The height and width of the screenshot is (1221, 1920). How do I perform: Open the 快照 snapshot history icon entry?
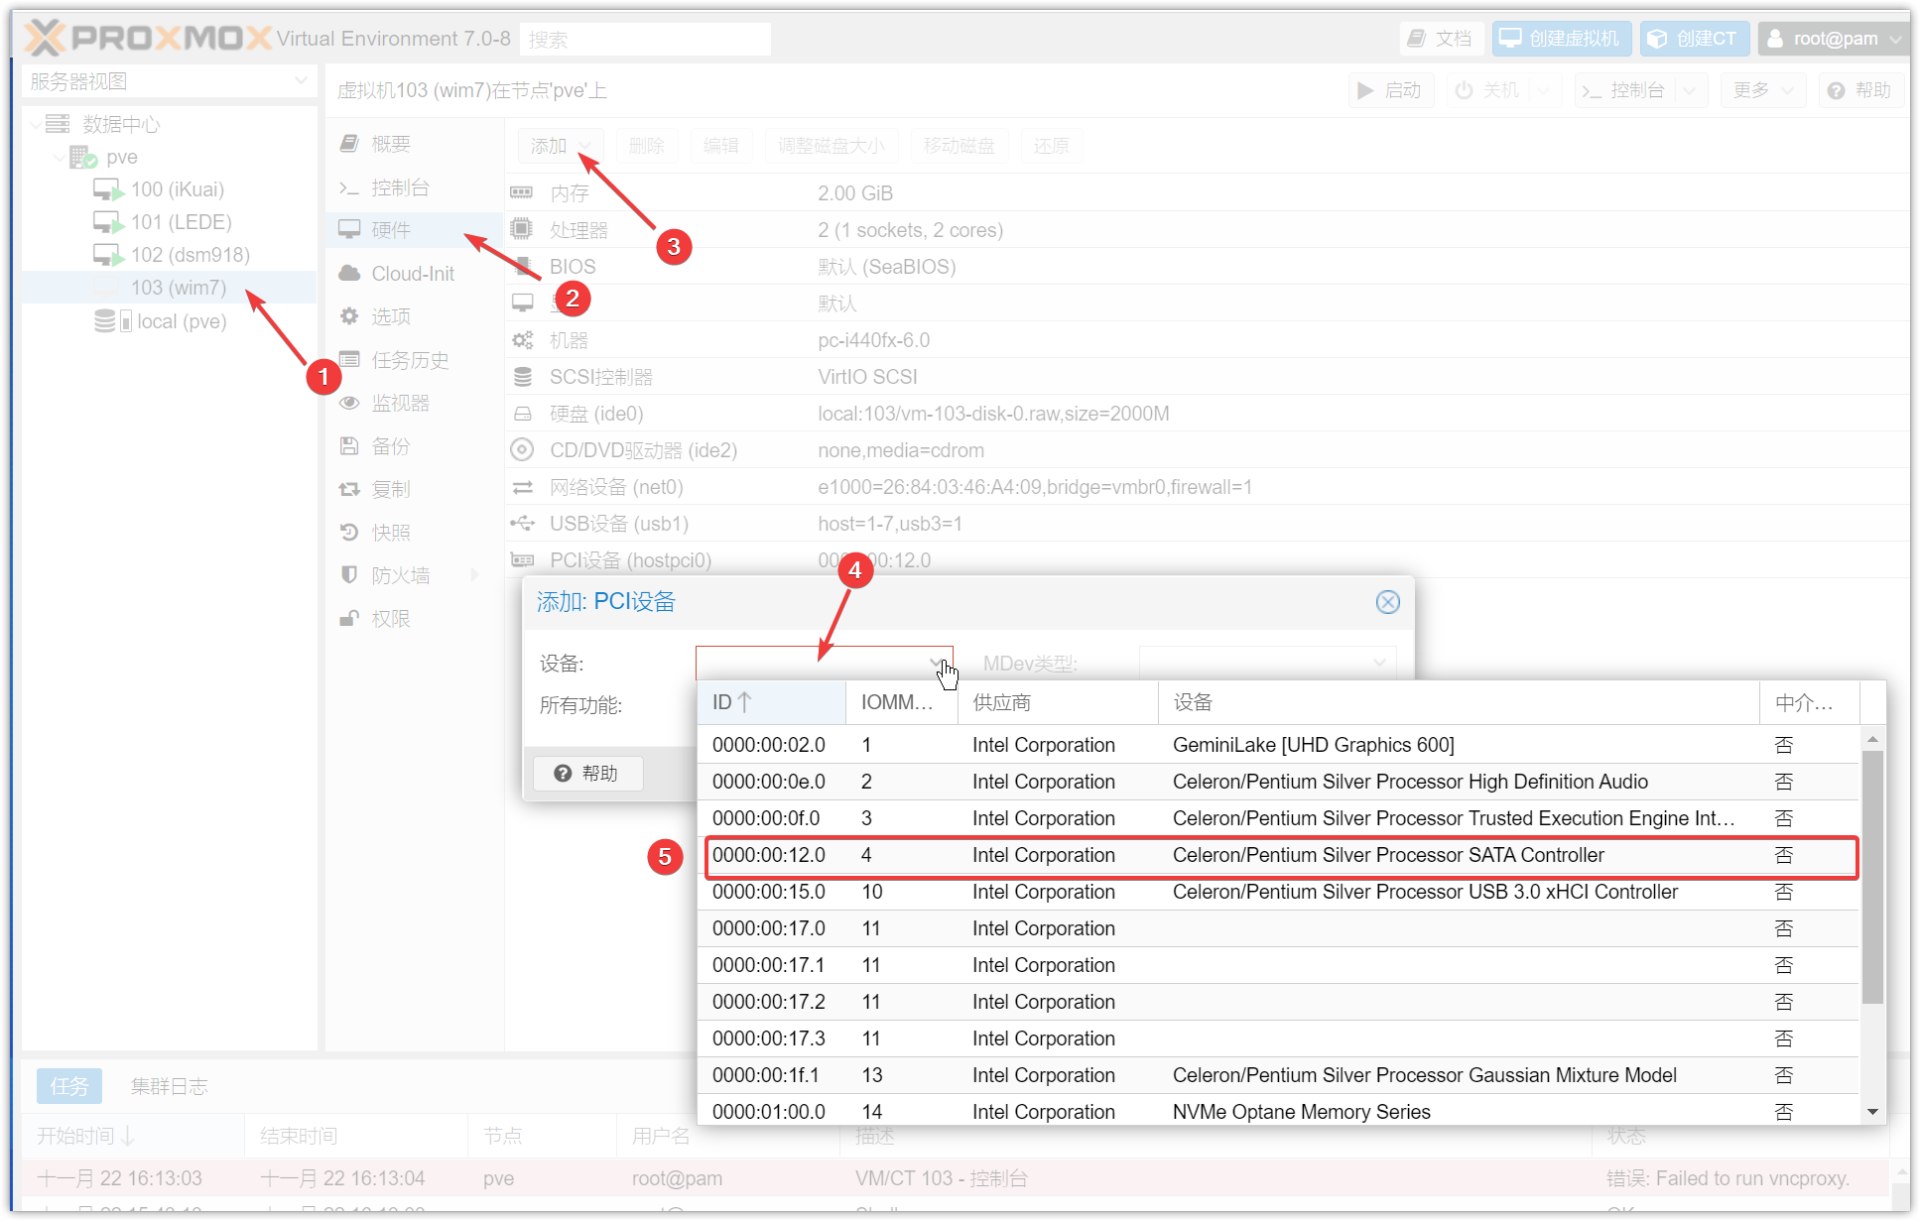click(349, 532)
